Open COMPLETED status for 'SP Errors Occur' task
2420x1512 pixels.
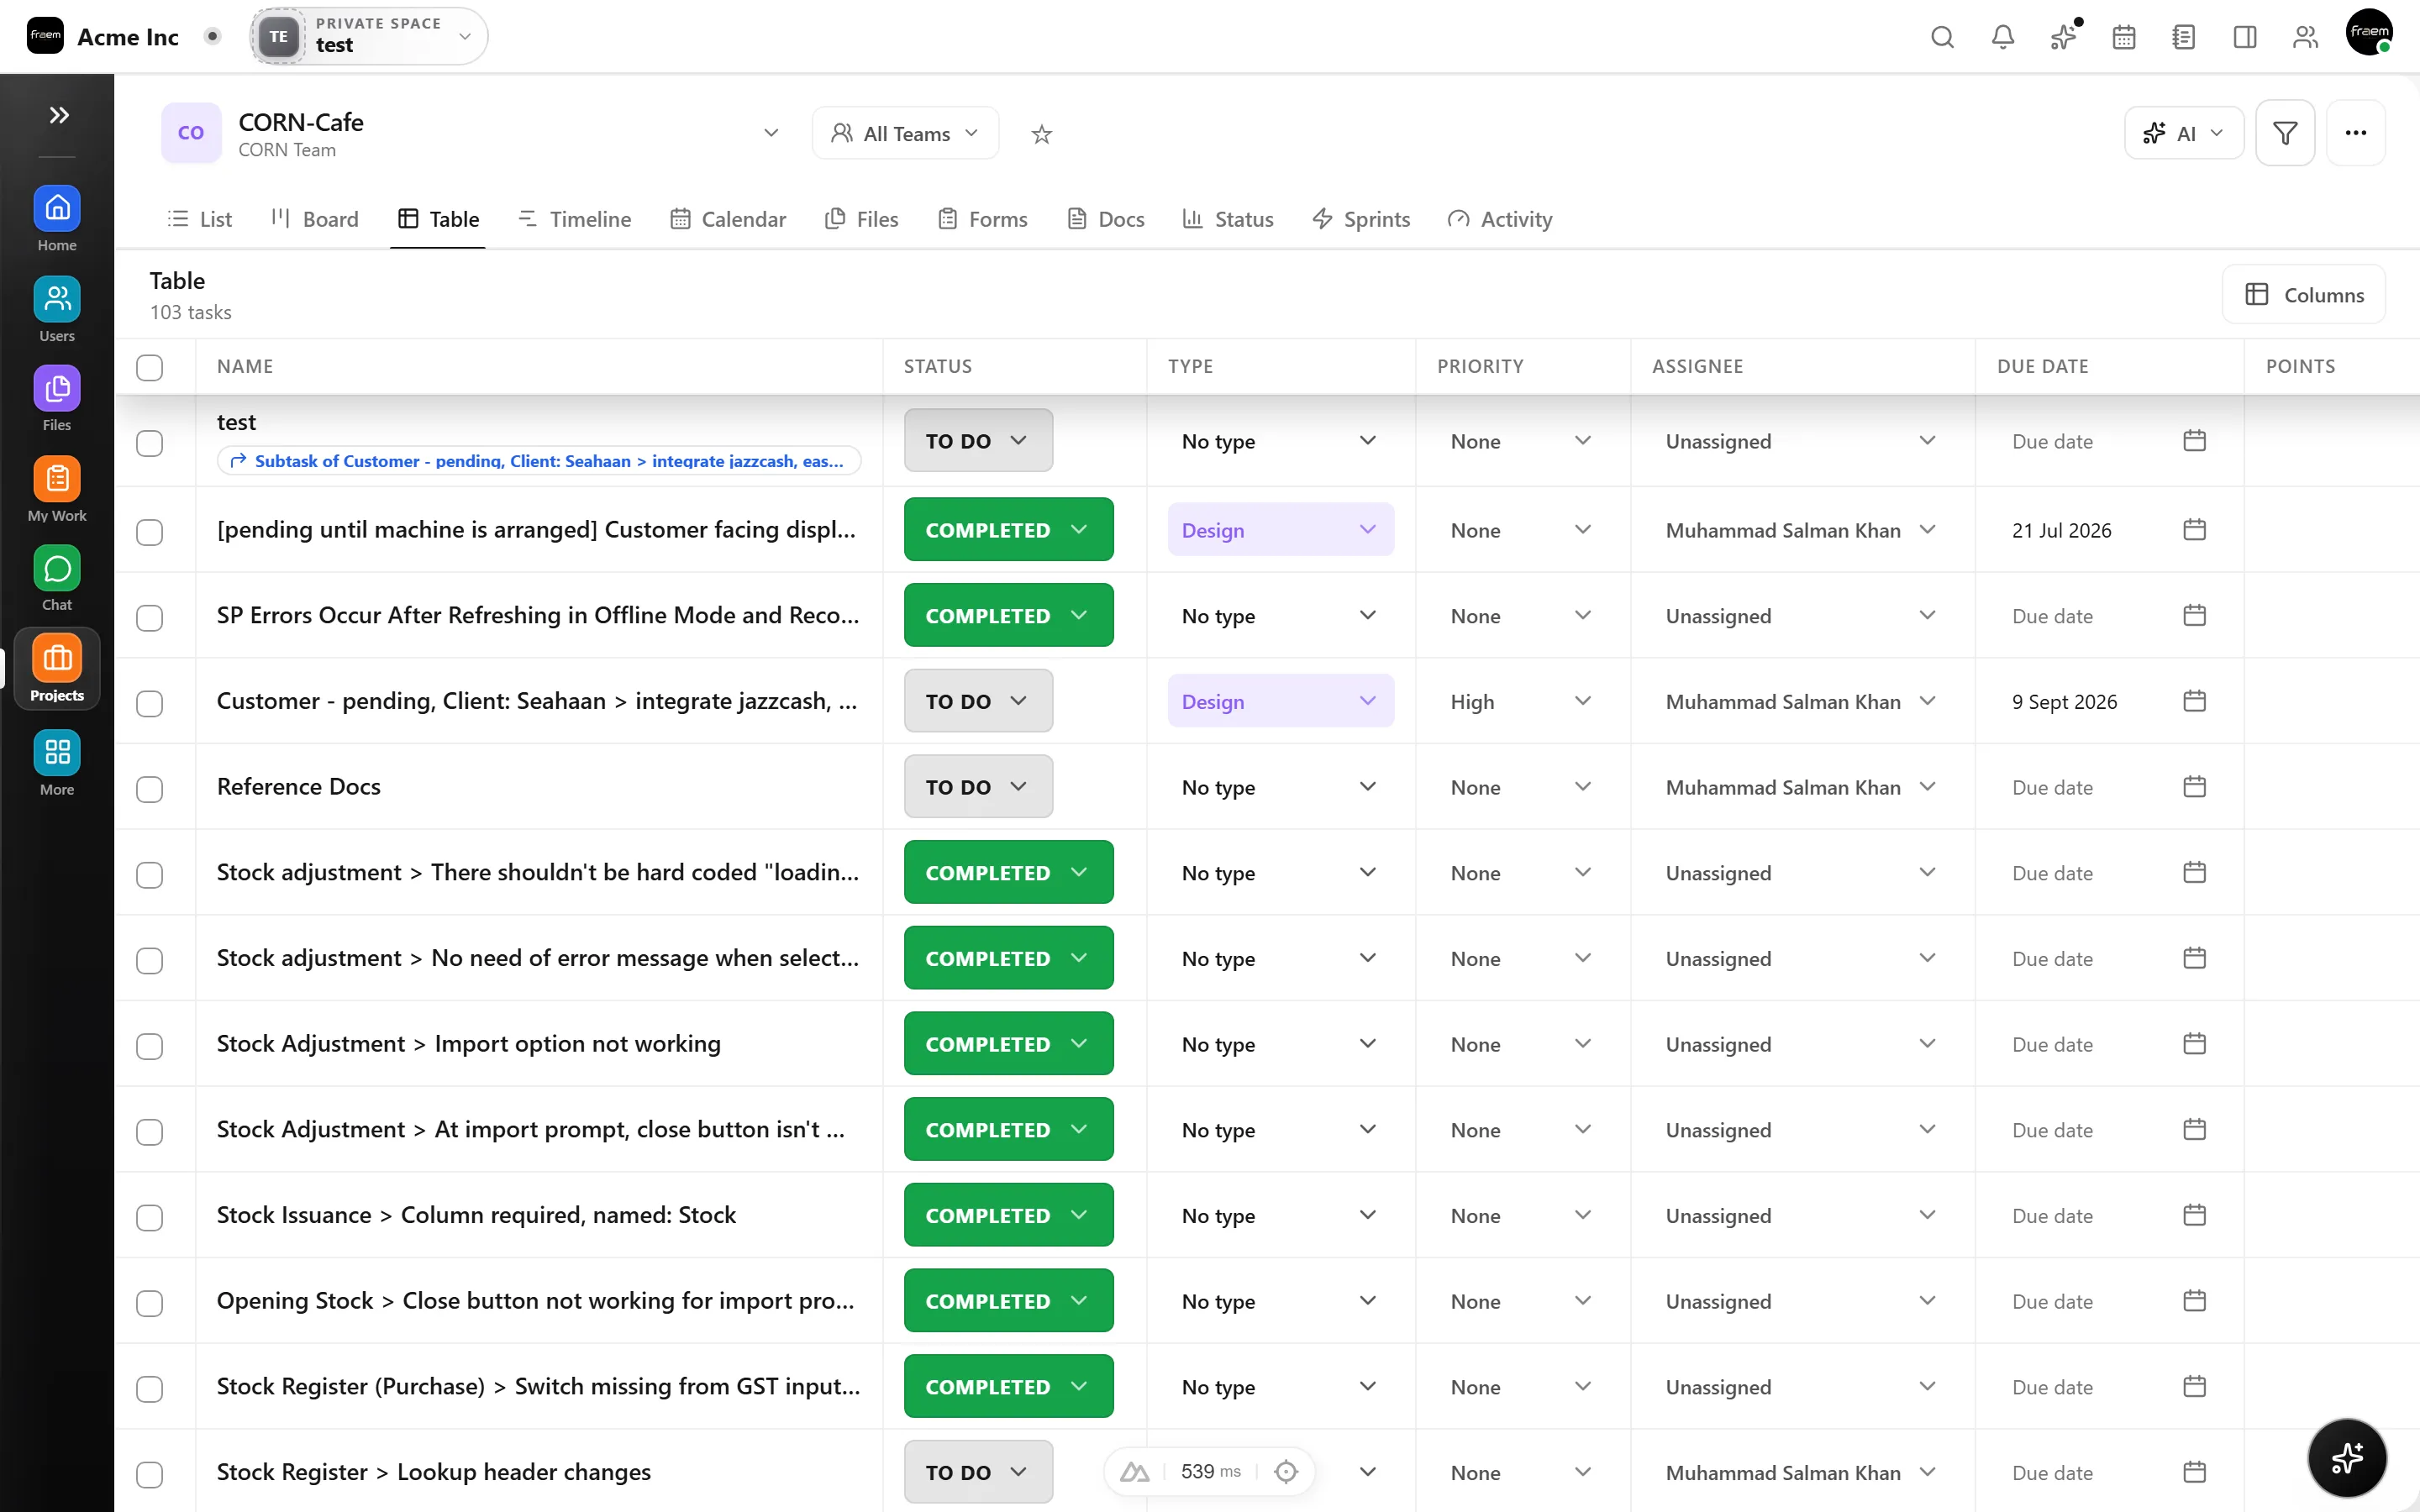(1008, 615)
